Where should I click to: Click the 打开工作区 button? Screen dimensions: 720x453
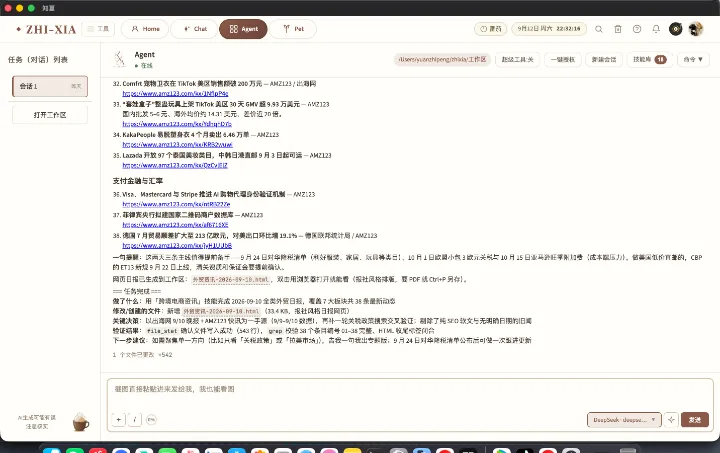[x=50, y=115]
